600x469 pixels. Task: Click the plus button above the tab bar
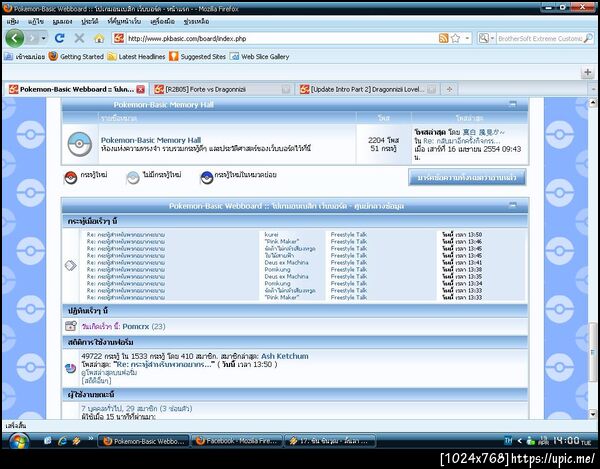[588, 72]
